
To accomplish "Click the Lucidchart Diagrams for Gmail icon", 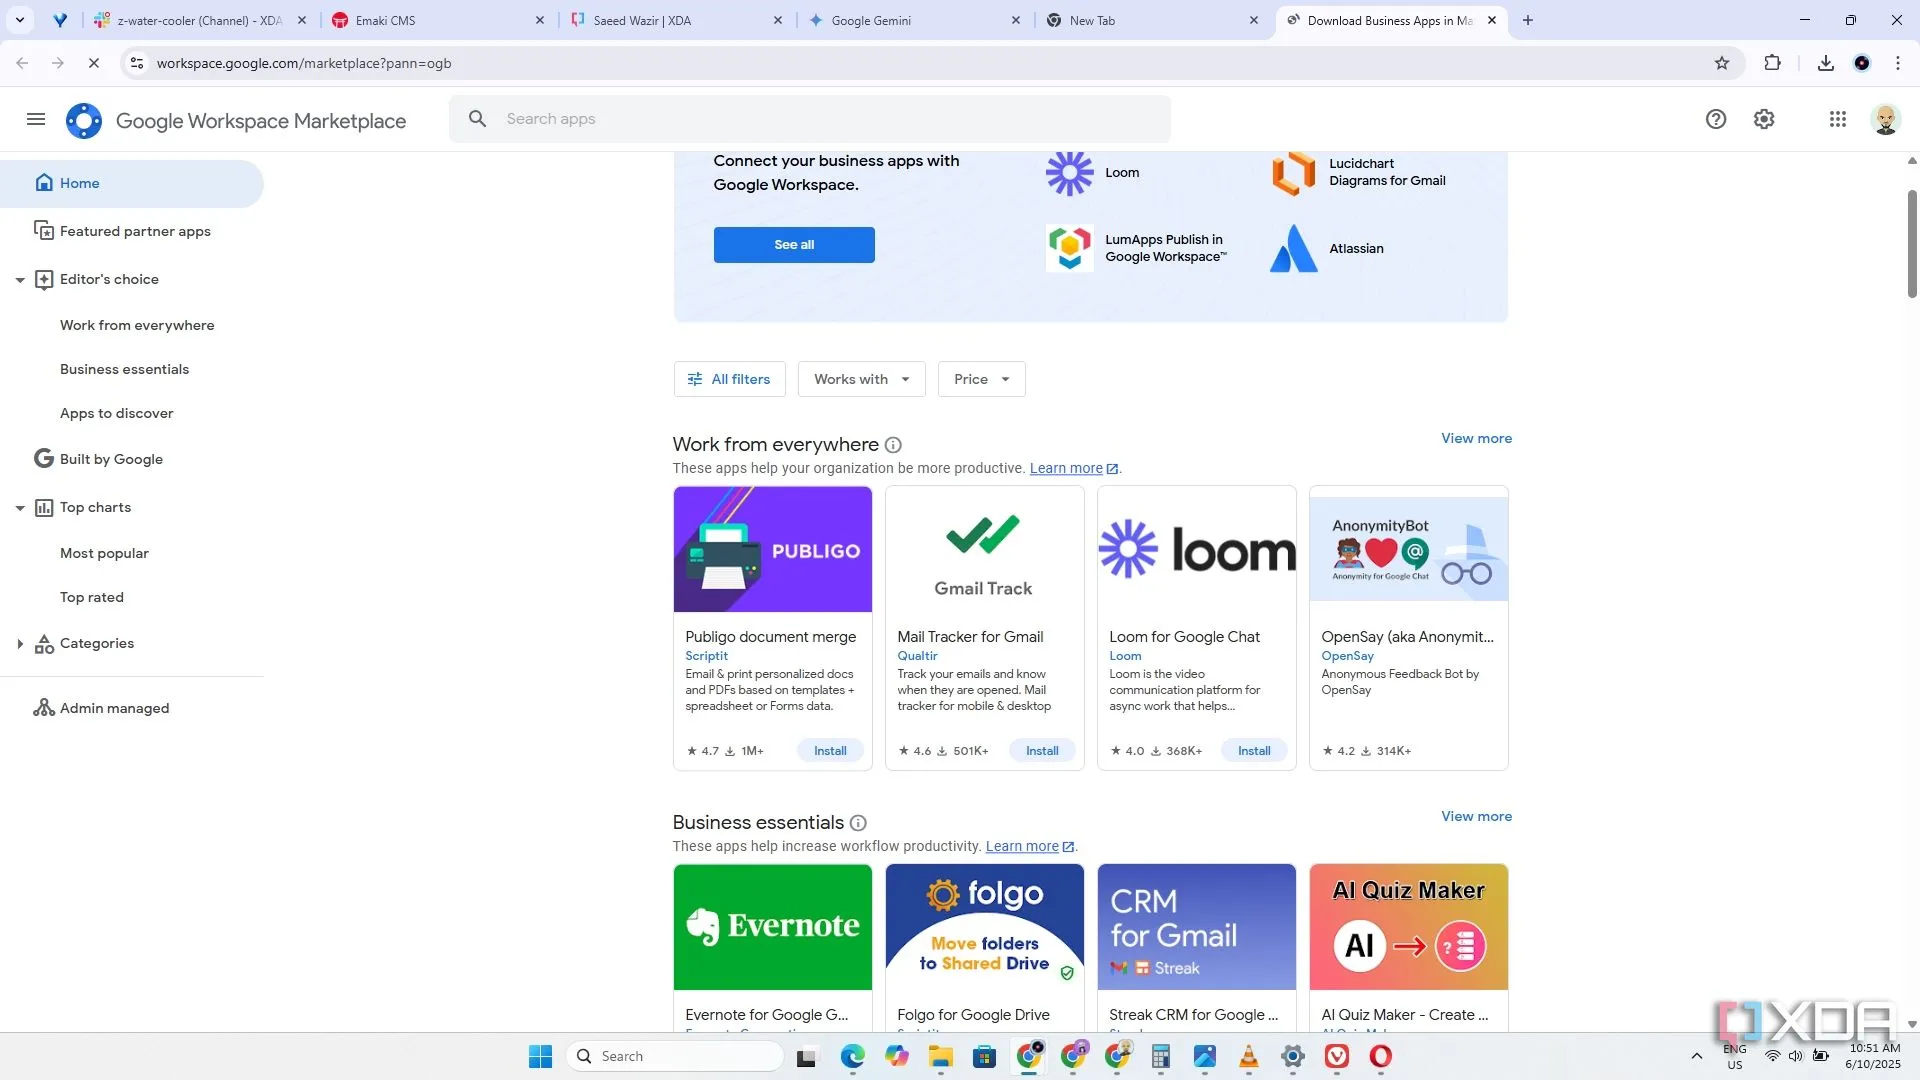I will [1293, 173].
